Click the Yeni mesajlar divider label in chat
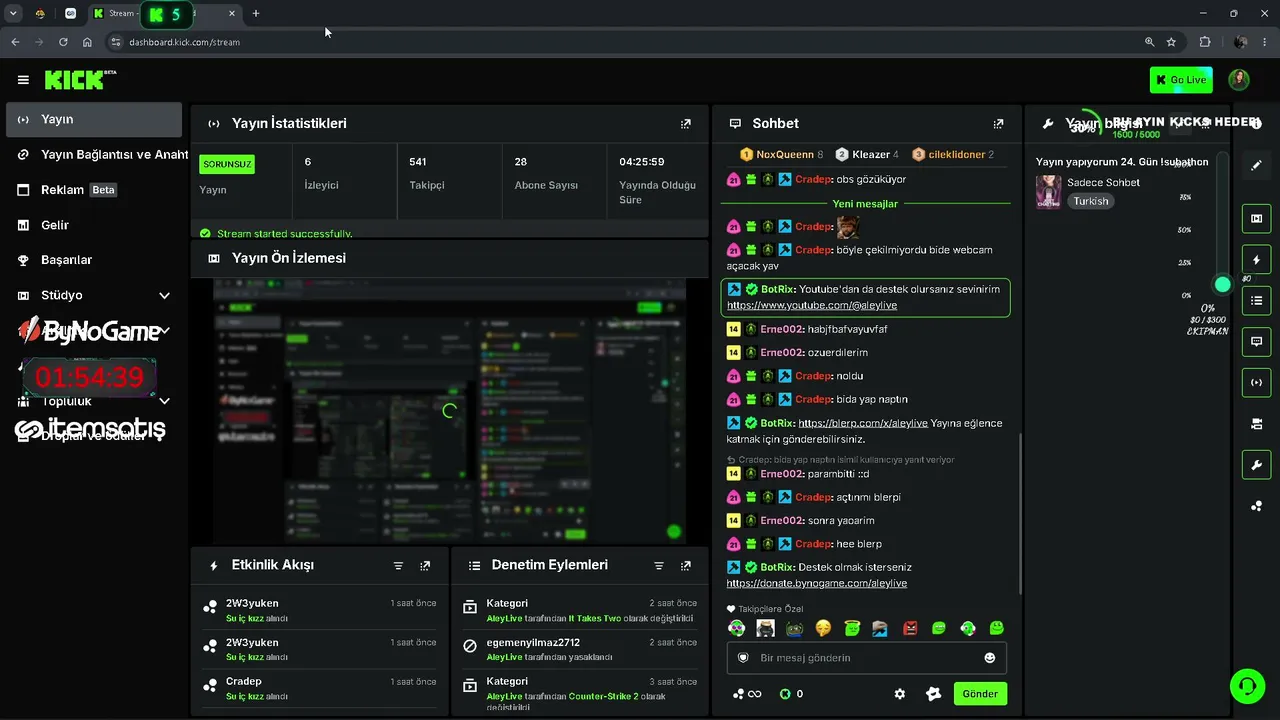This screenshot has width=1280, height=720. tap(865, 204)
